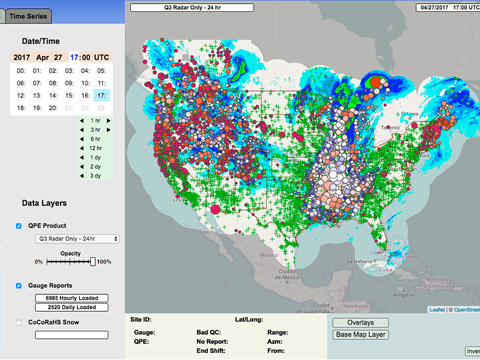Switch to the Time Series tab
This screenshot has height=360, width=480.
28,16
